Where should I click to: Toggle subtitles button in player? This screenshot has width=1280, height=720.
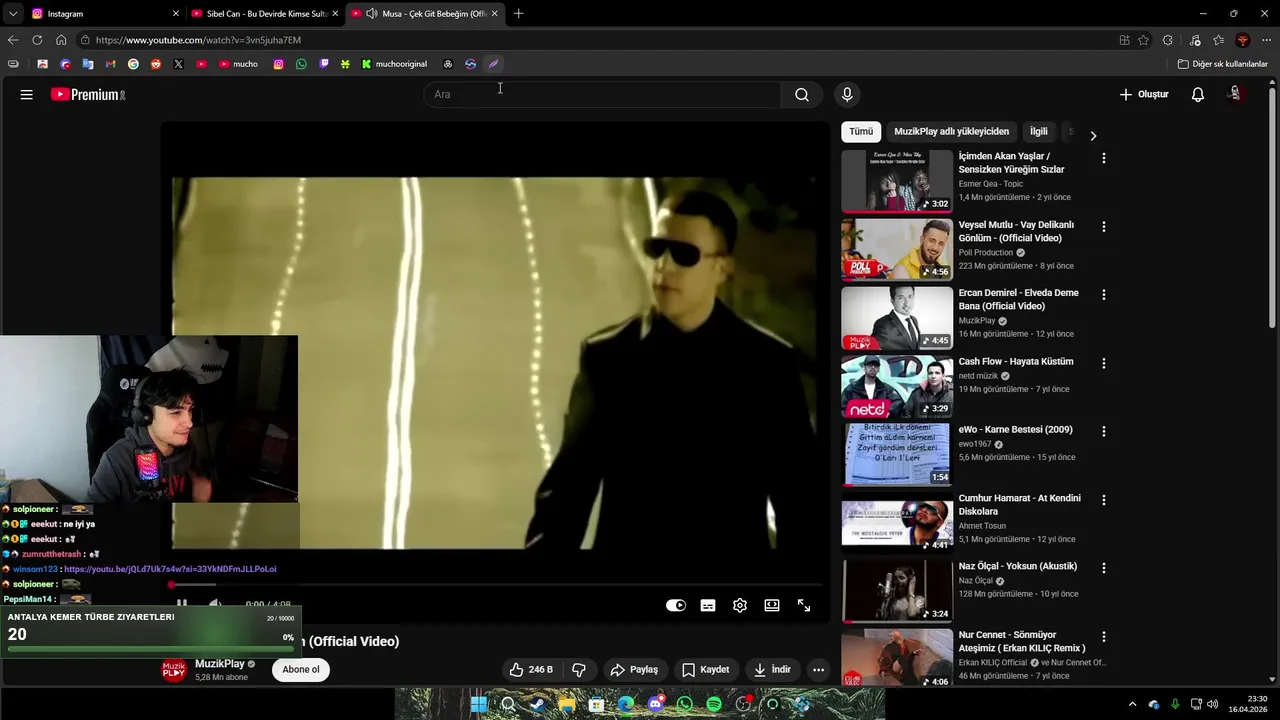[x=708, y=605]
